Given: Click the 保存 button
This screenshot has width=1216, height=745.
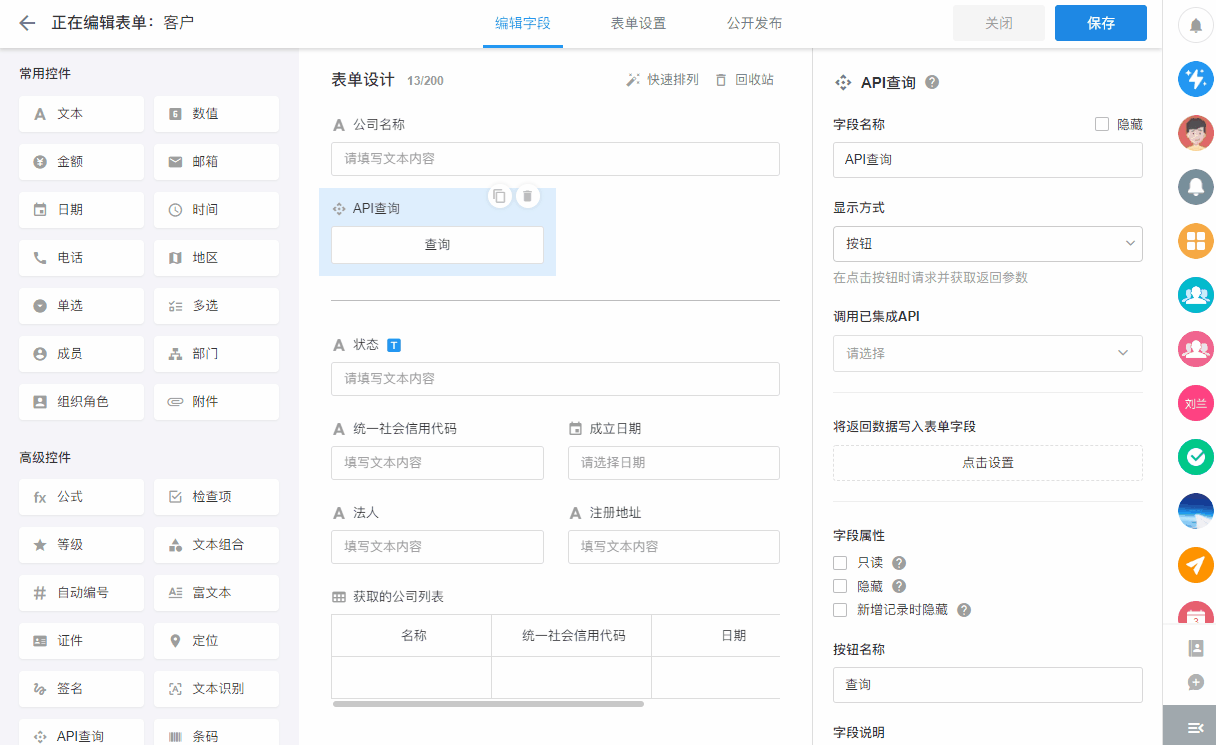Looking at the screenshot, I should click(1100, 23).
